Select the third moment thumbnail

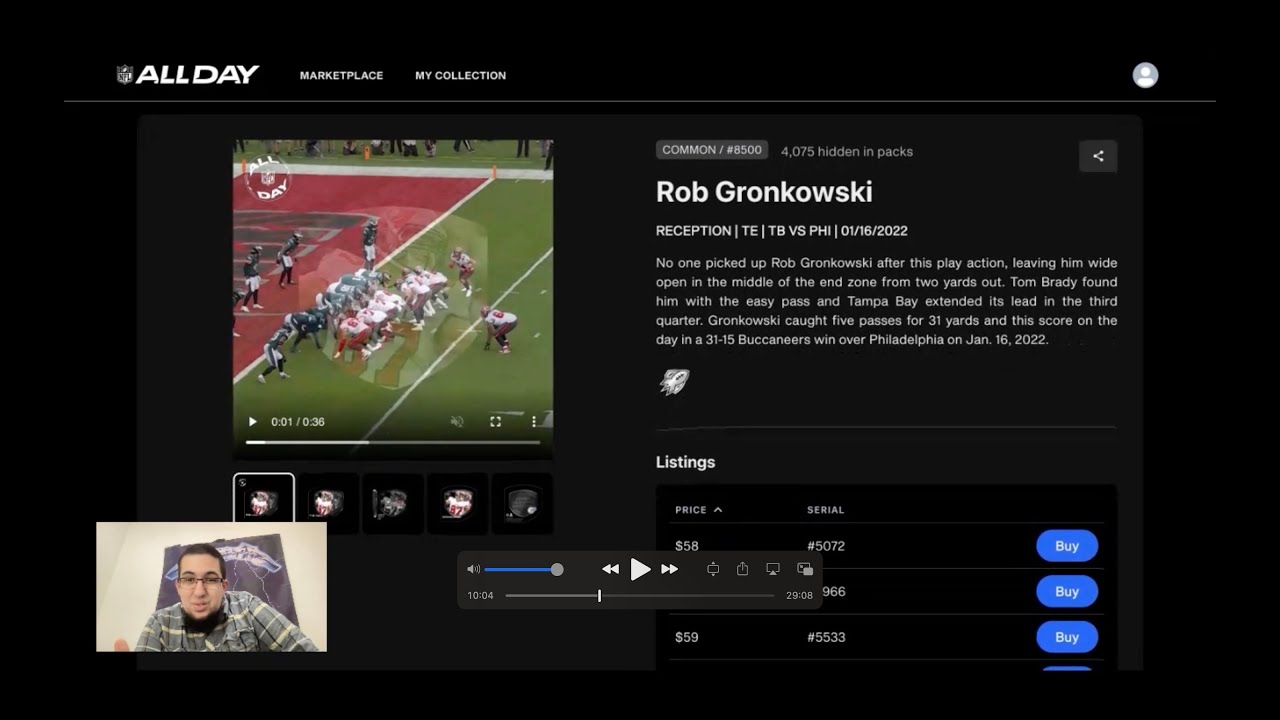(393, 502)
